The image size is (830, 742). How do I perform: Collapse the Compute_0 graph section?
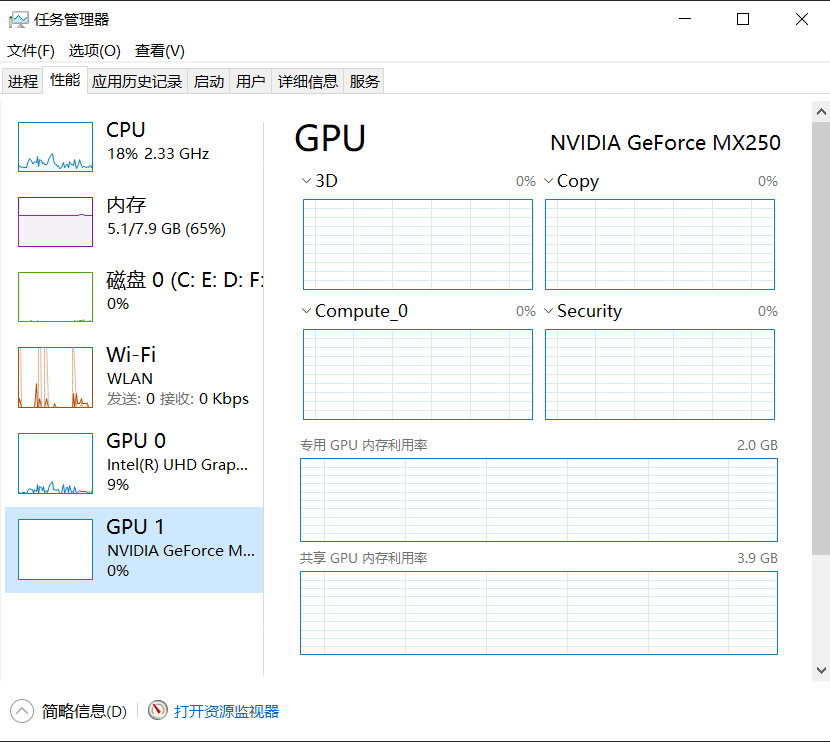point(305,311)
